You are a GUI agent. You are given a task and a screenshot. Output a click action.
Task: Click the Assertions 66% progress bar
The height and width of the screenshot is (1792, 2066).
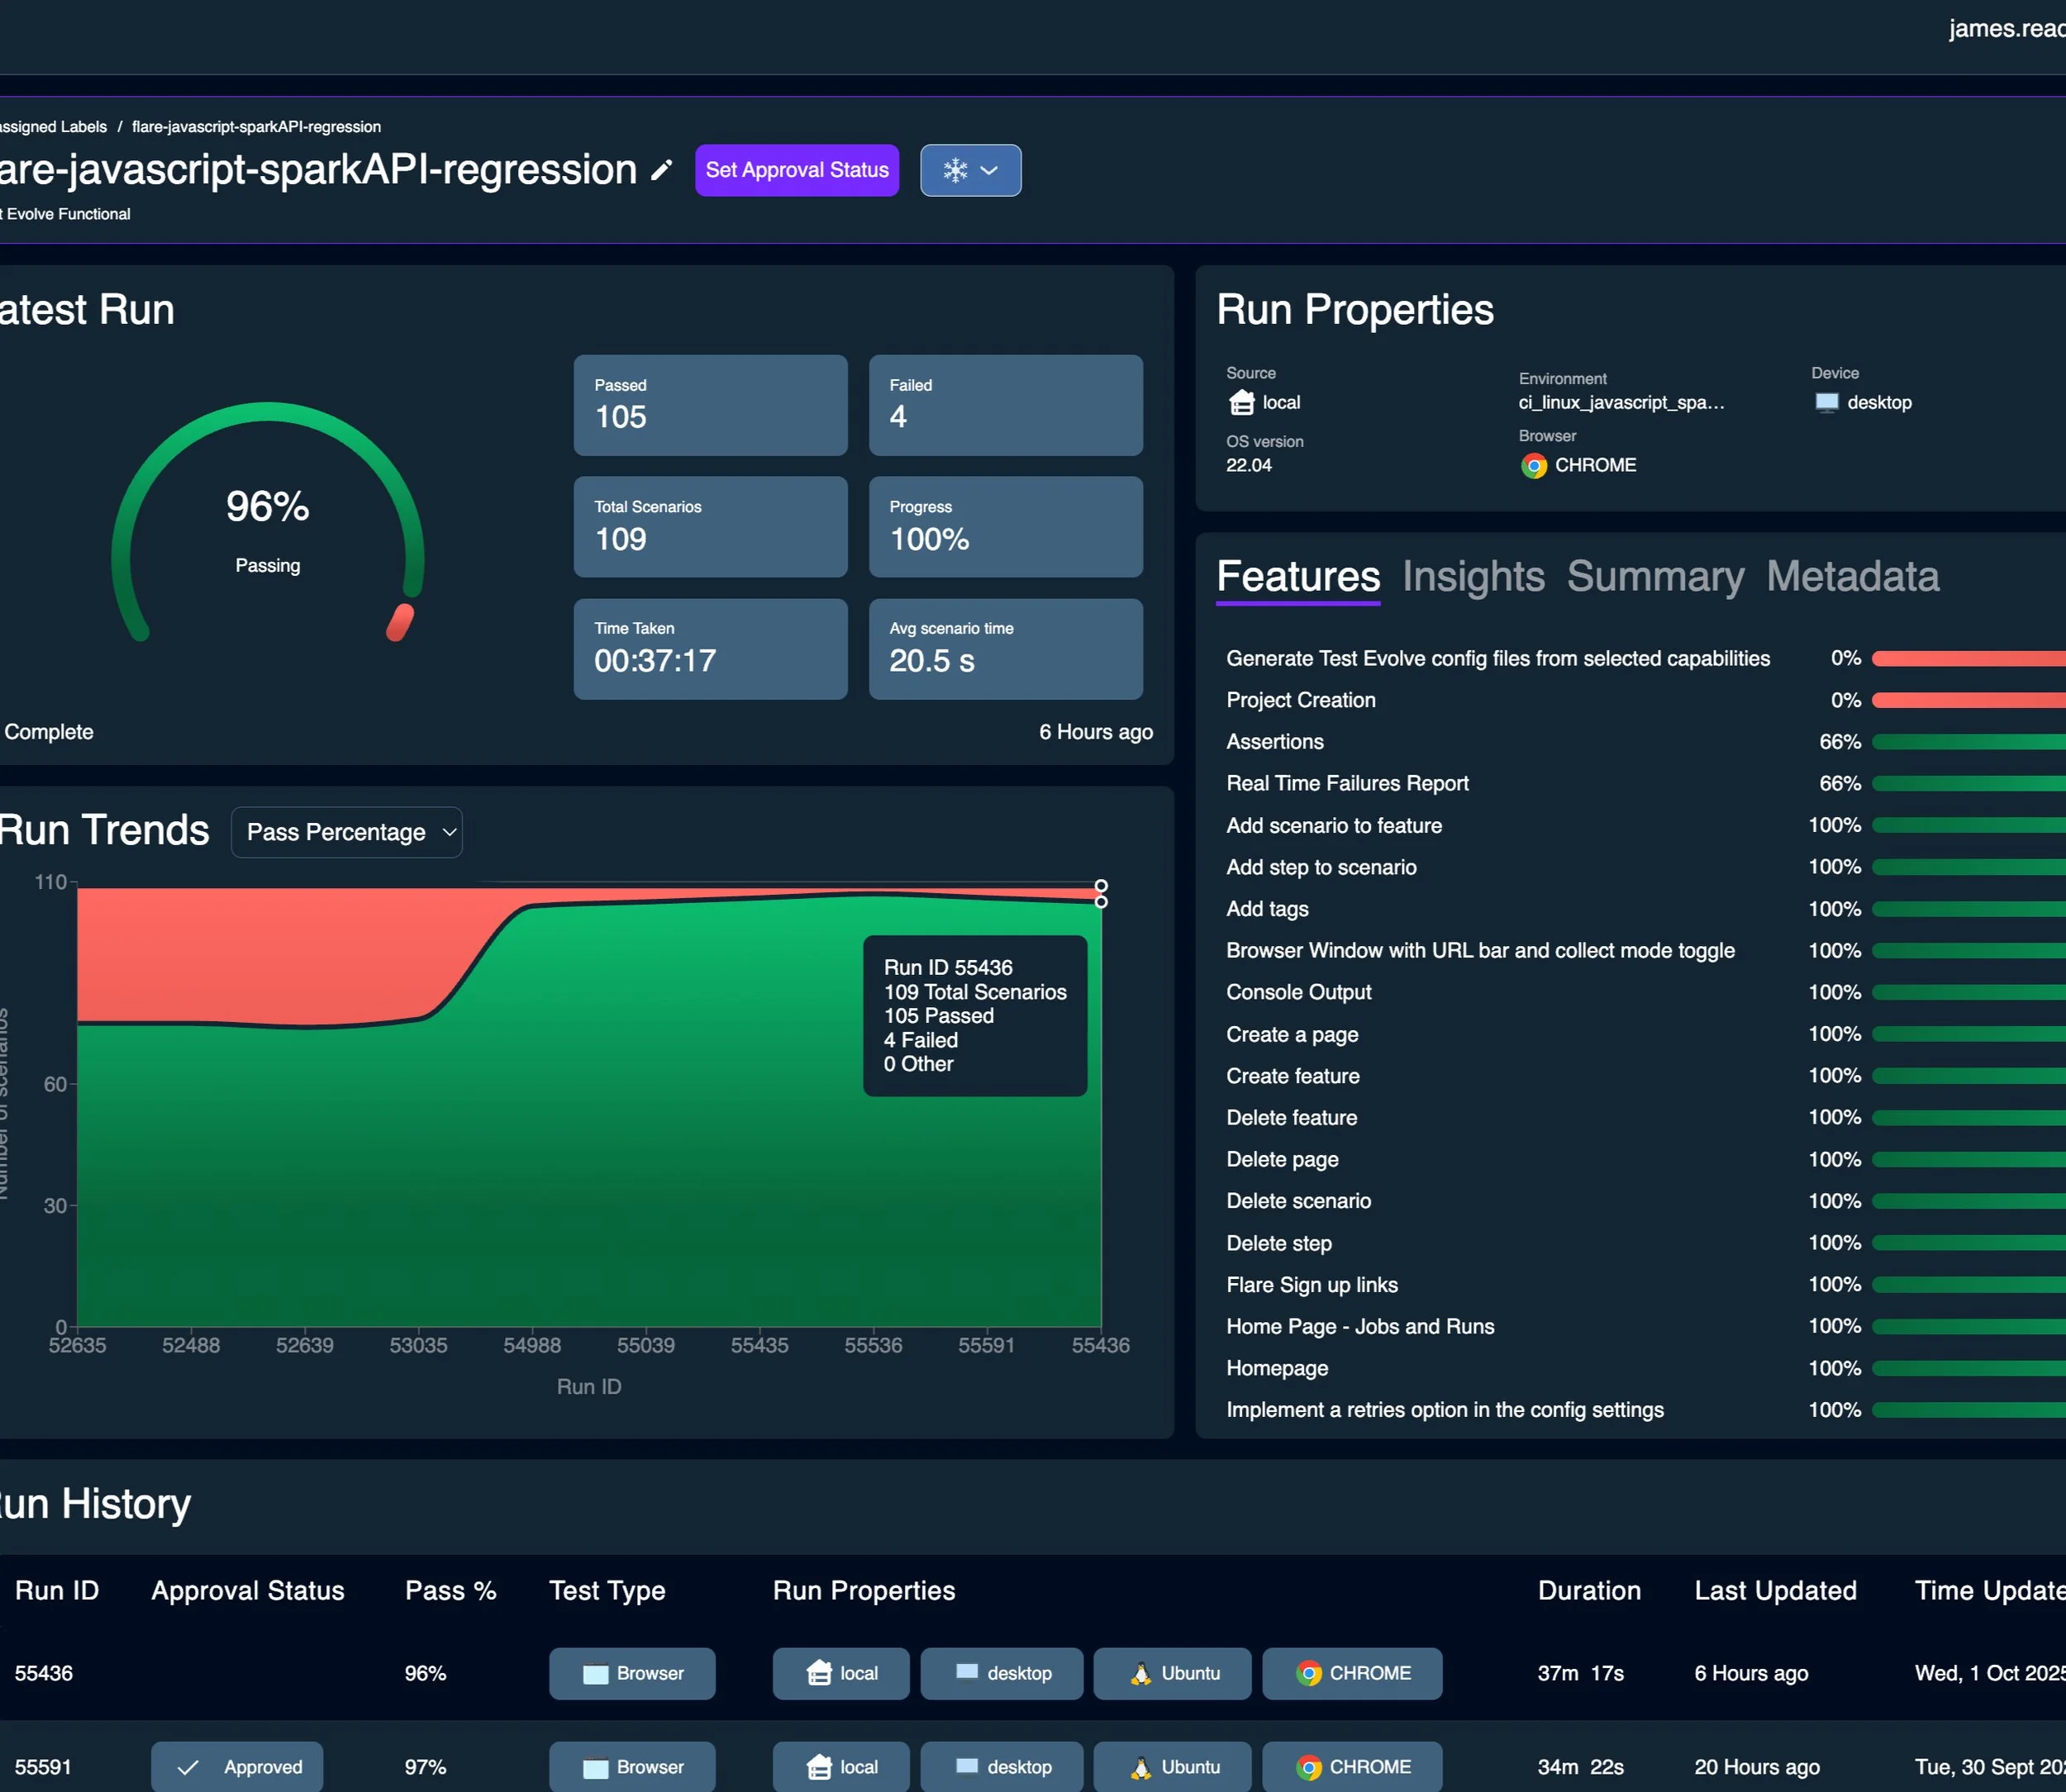1966,742
